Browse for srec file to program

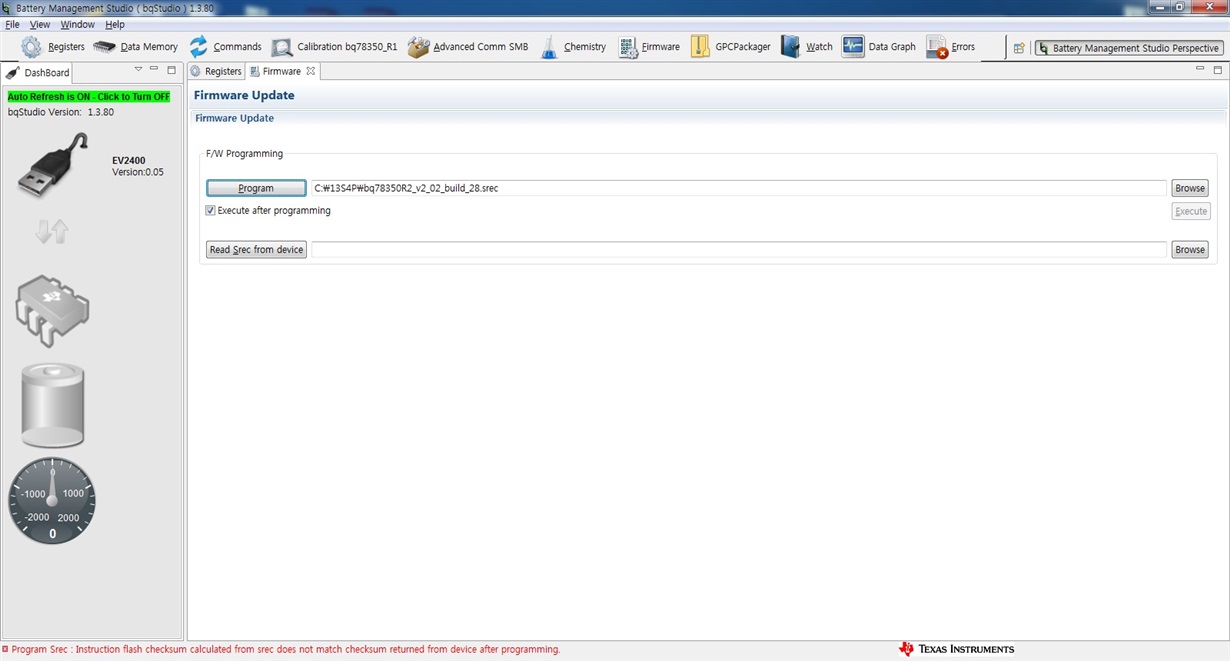[x=1190, y=188]
